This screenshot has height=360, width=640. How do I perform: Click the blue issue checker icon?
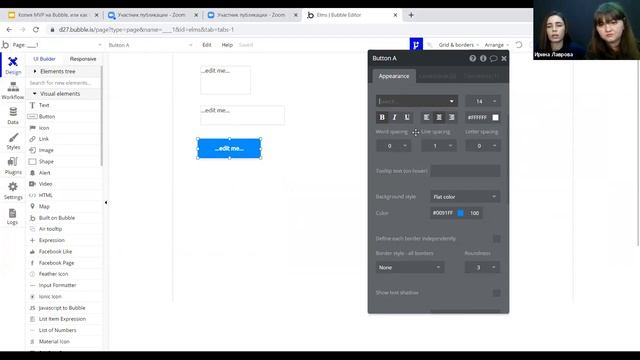click(416, 44)
